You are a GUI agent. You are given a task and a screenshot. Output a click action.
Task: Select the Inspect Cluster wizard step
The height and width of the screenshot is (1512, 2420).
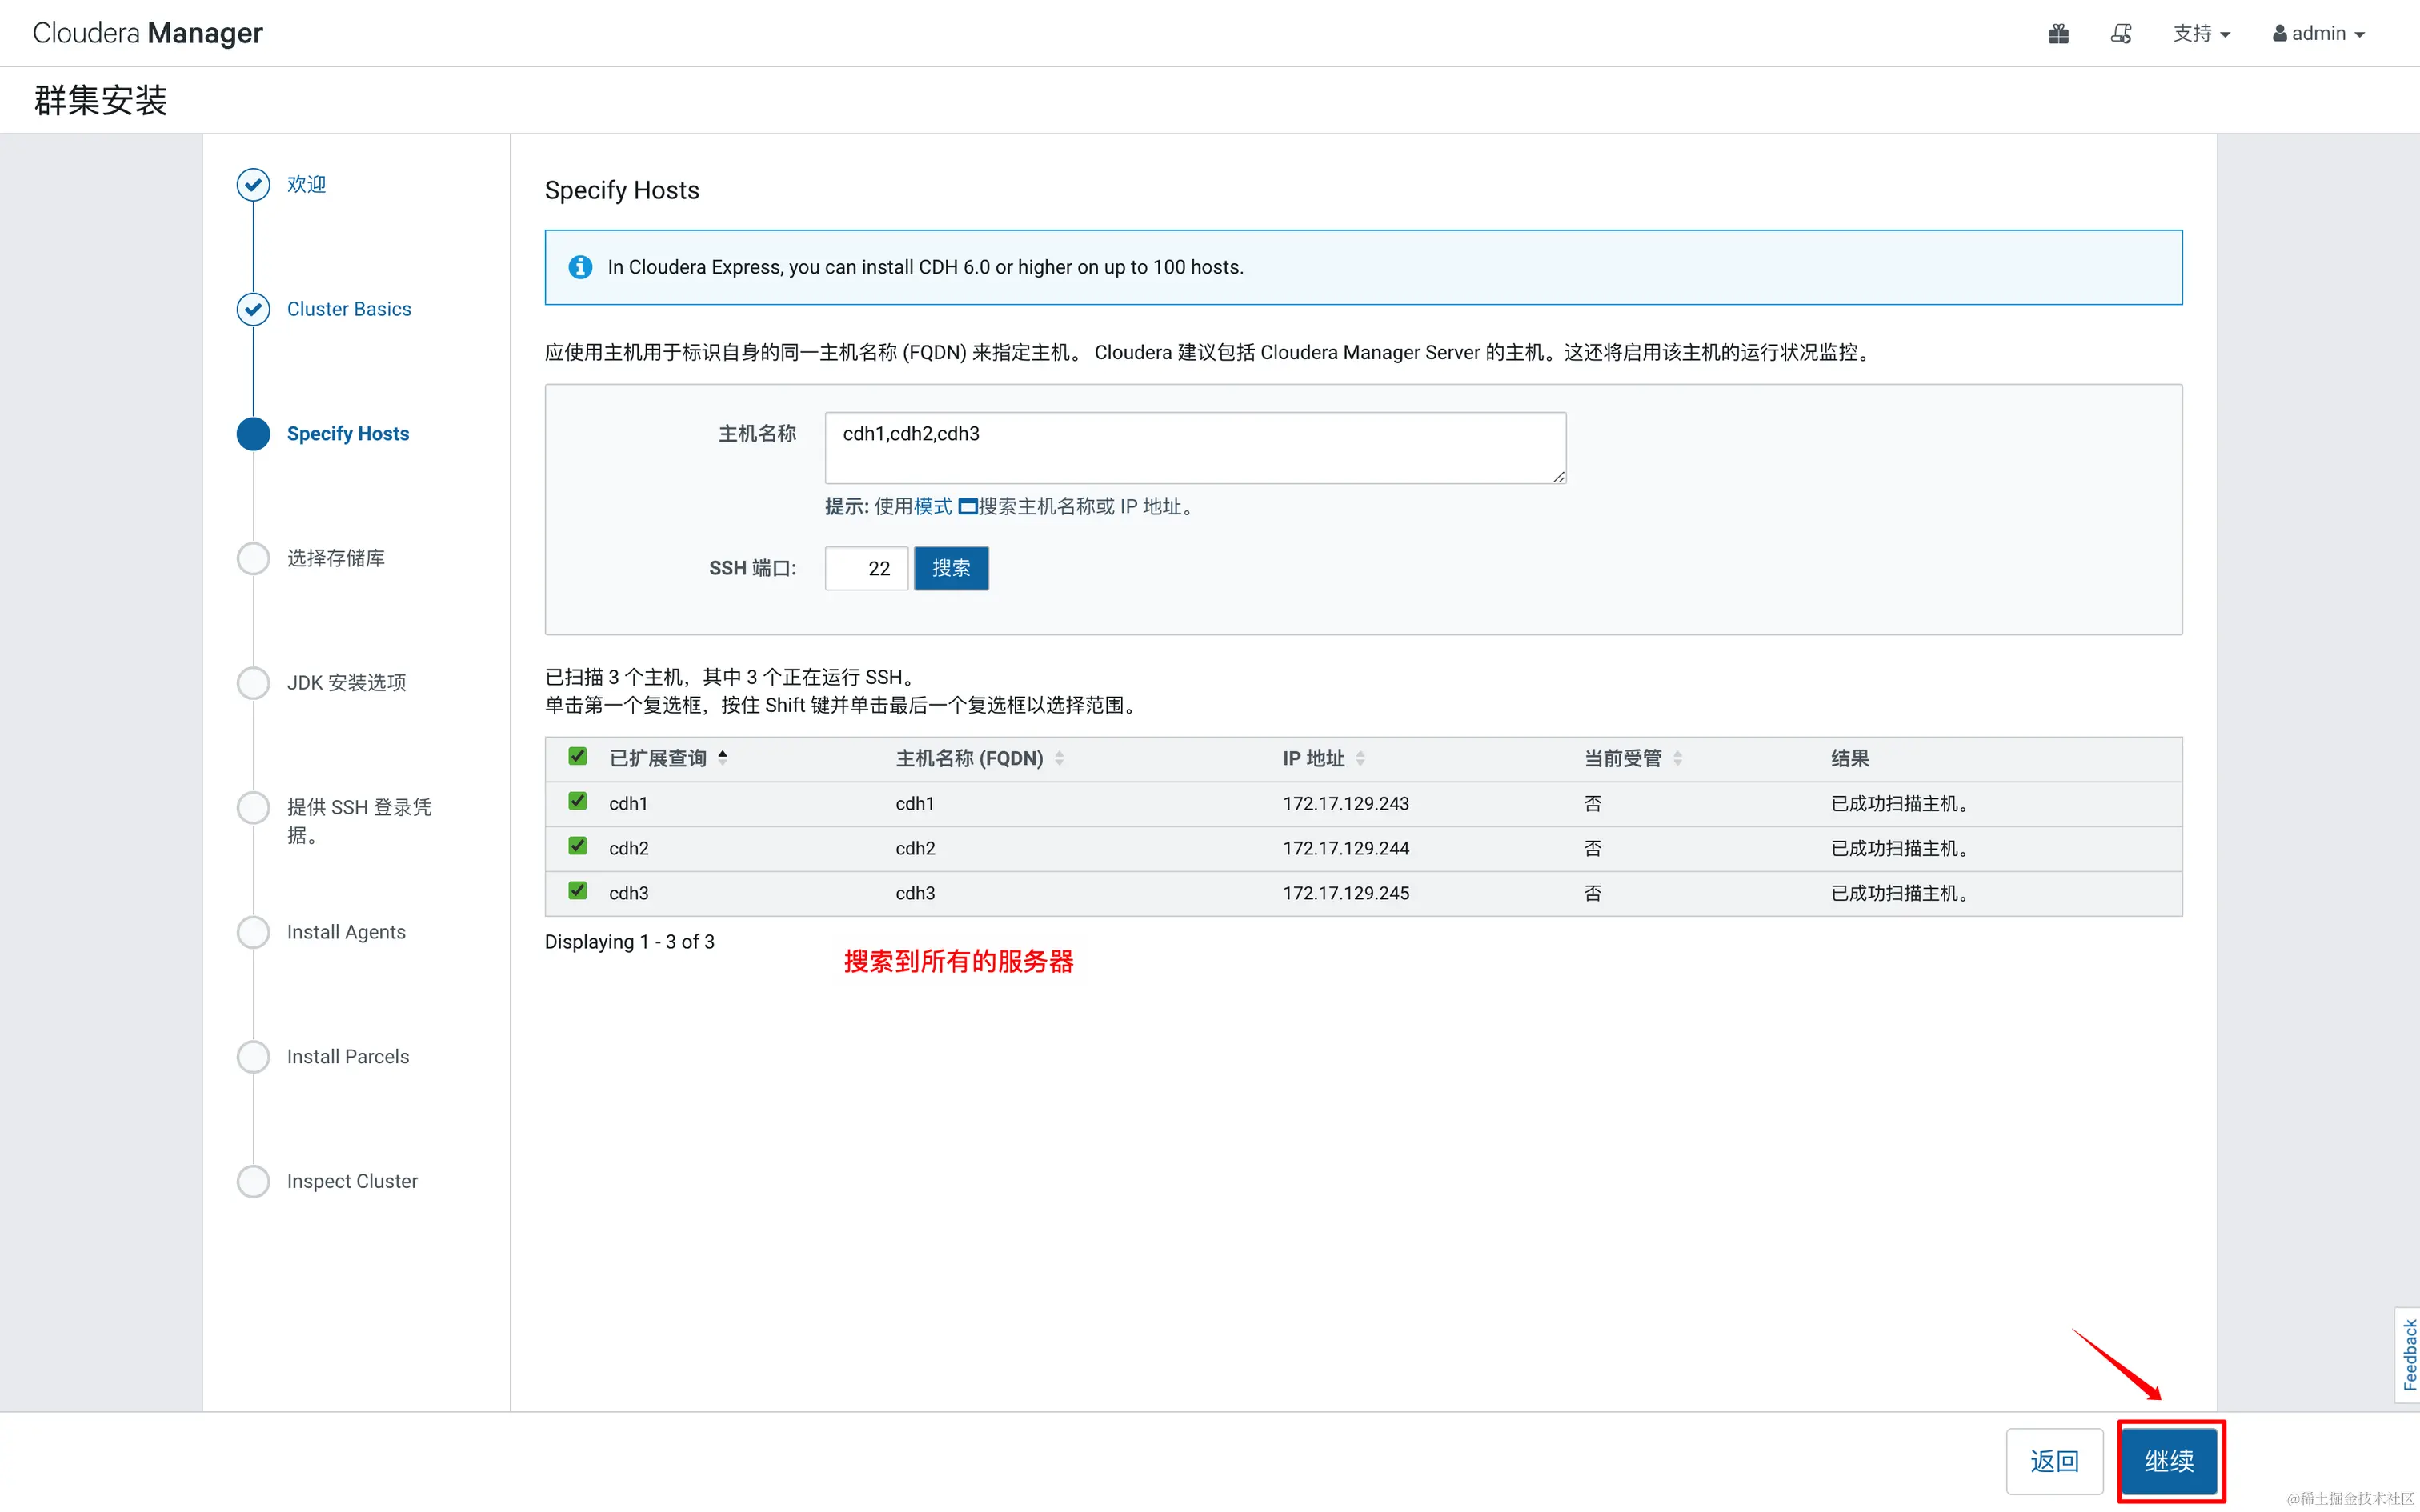352,1182
